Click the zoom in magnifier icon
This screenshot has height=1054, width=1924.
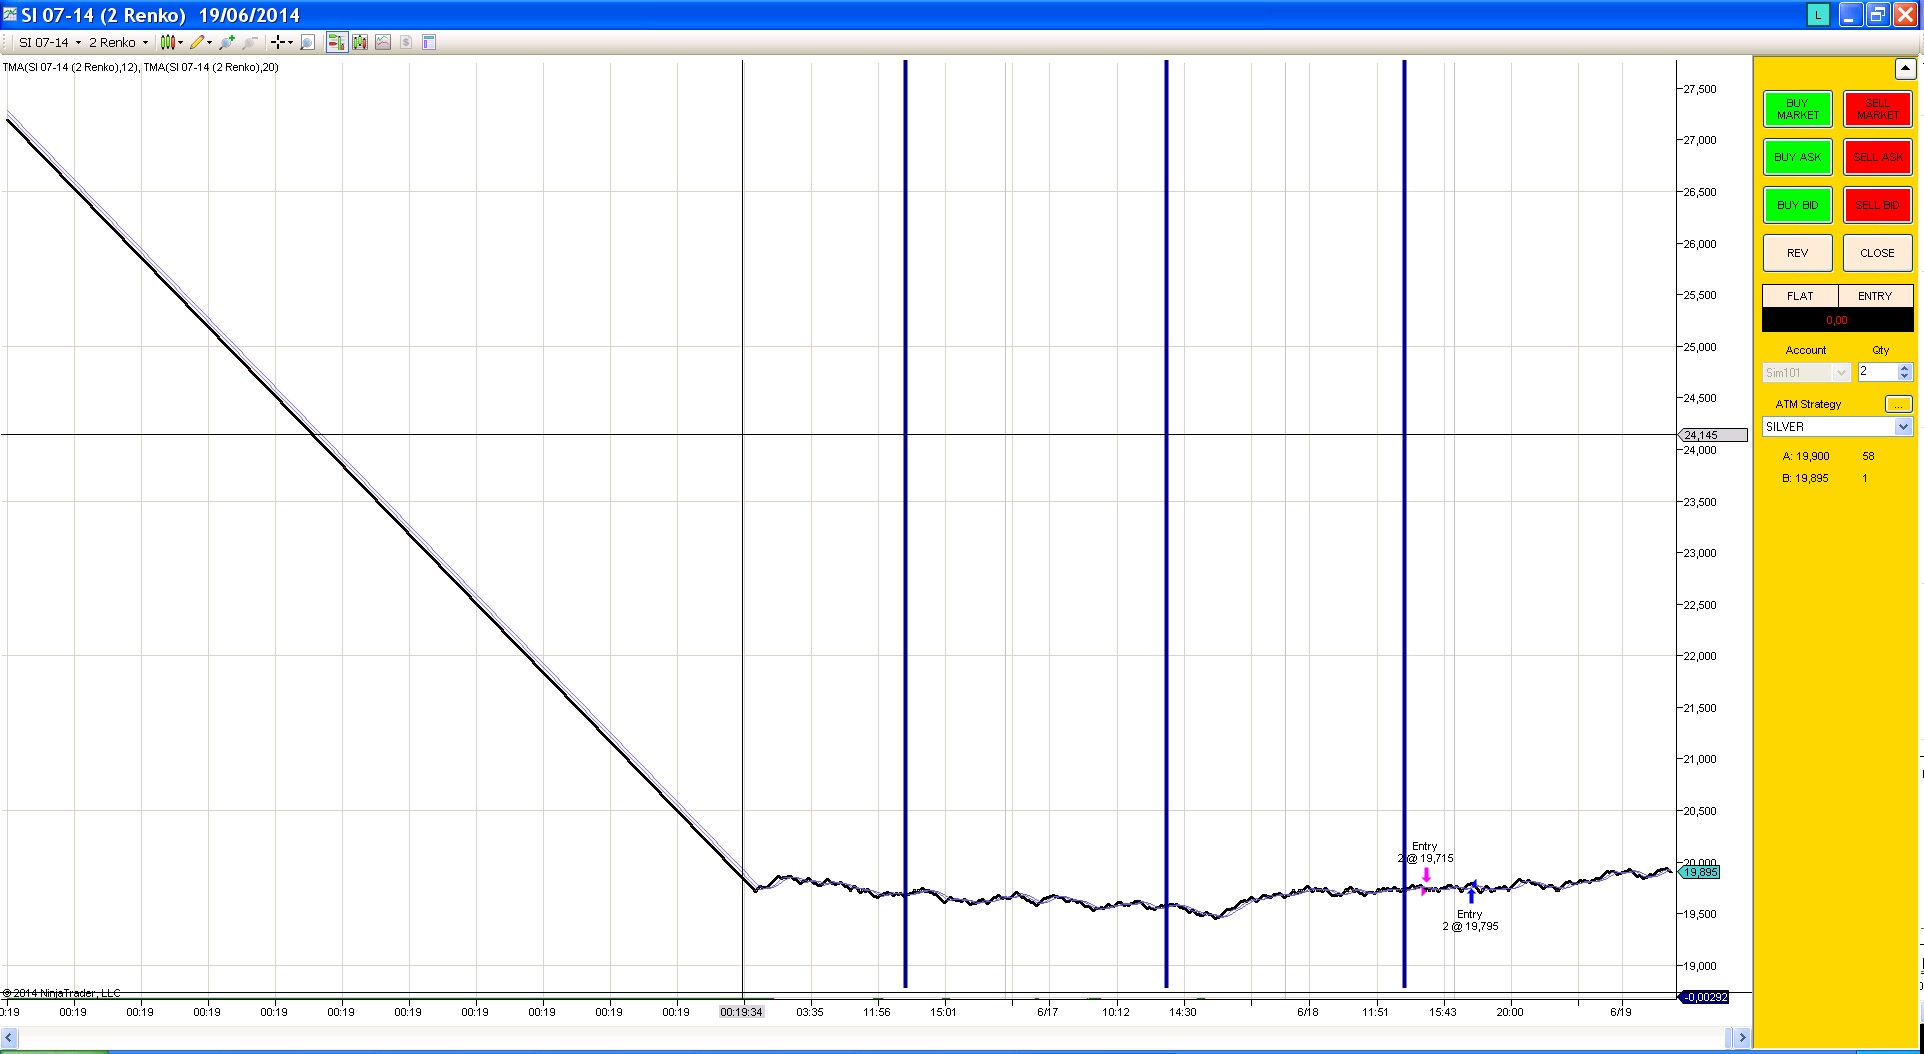click(227, 42)
